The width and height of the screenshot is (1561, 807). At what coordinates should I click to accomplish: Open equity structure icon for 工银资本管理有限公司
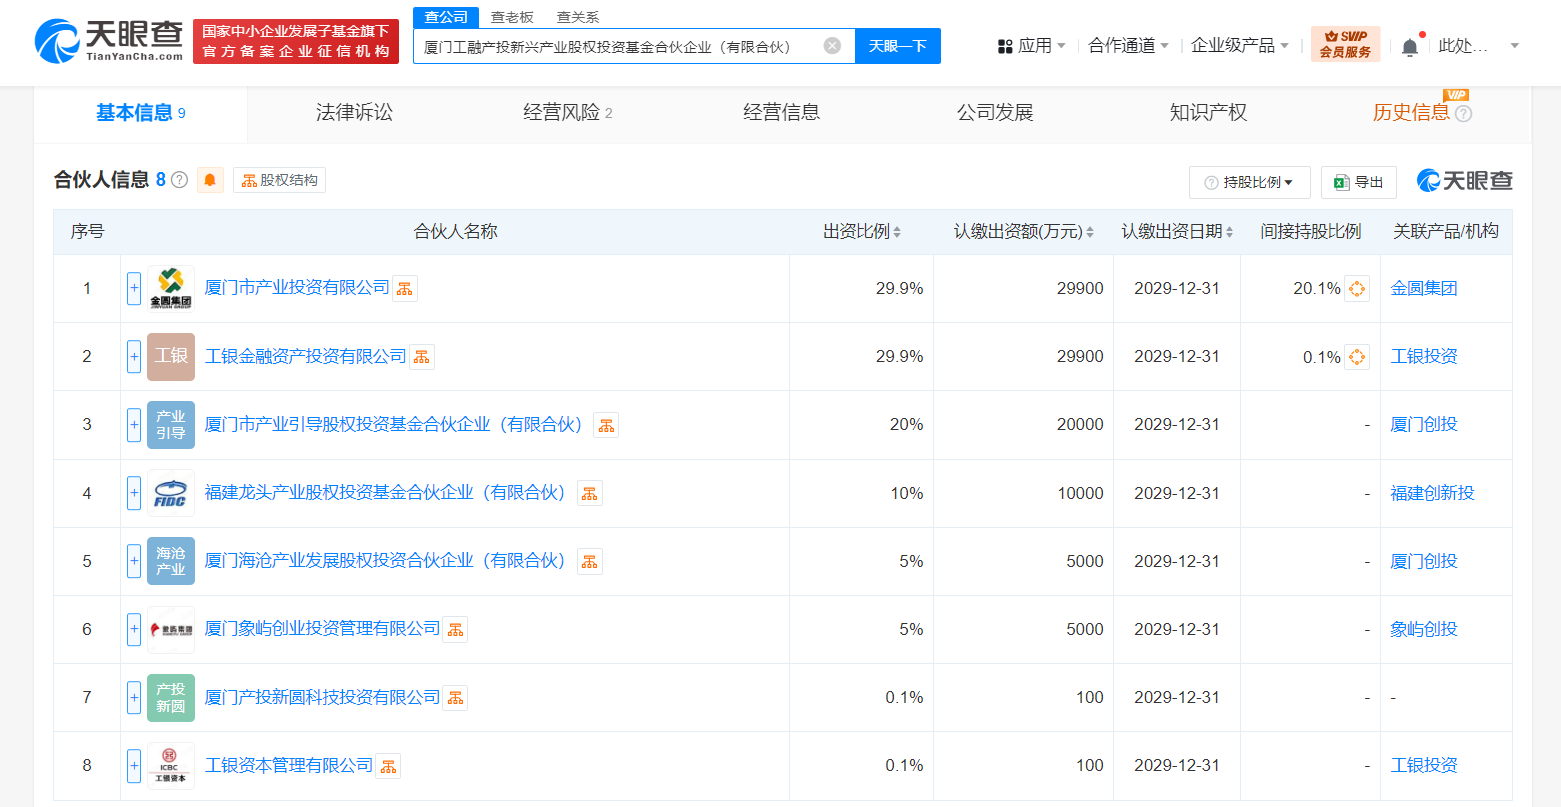click(x=389, y=766)
